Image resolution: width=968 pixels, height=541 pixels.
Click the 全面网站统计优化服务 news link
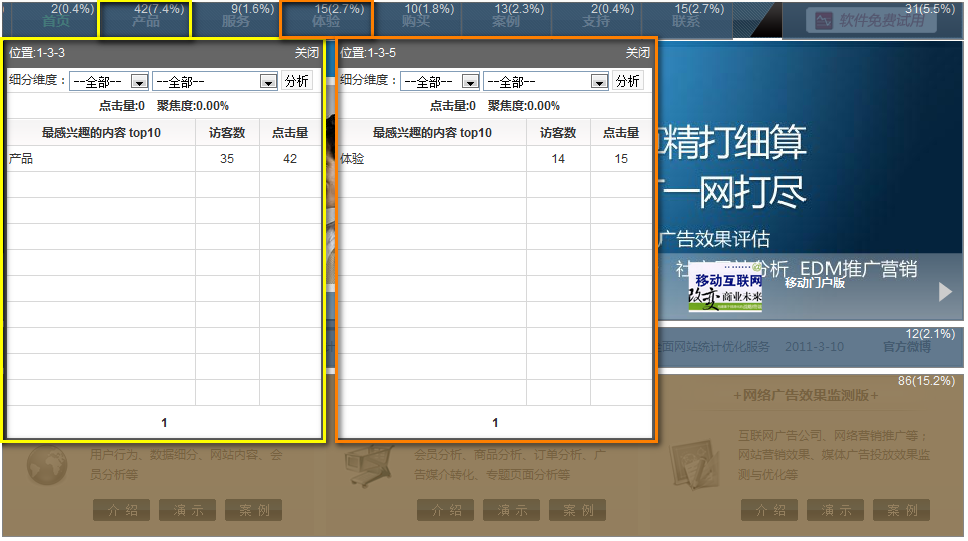(714, 347)
